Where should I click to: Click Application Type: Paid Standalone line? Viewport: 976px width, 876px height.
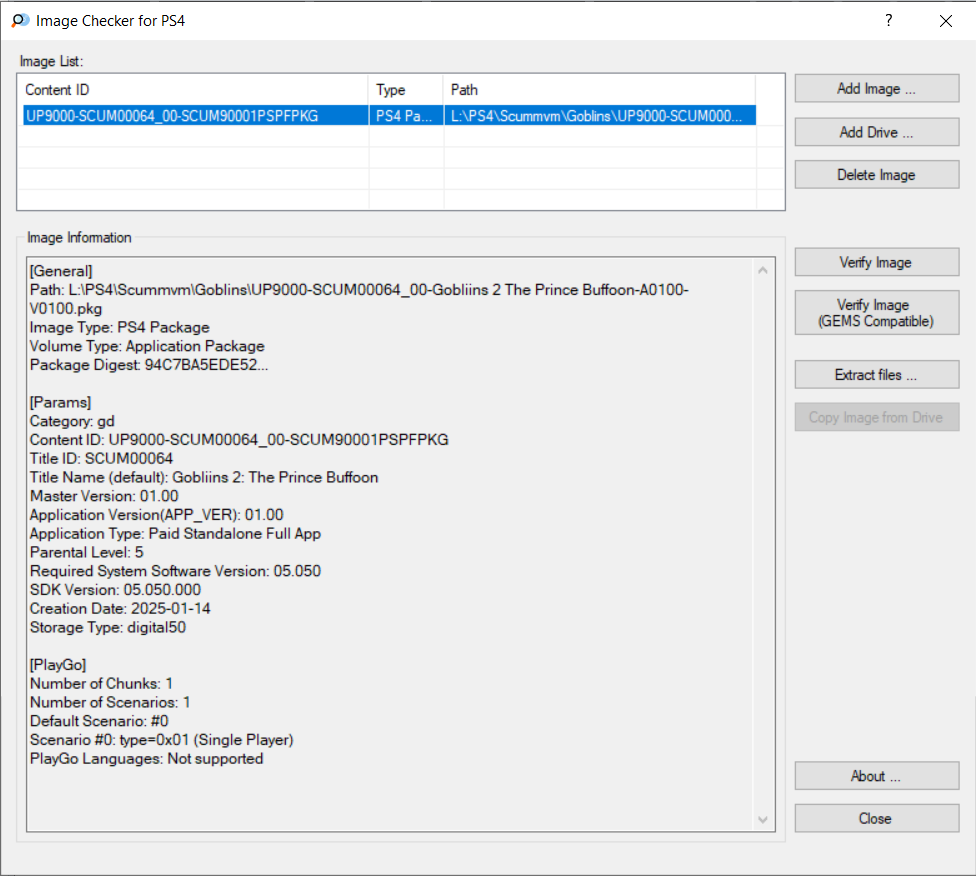(176, 534)
